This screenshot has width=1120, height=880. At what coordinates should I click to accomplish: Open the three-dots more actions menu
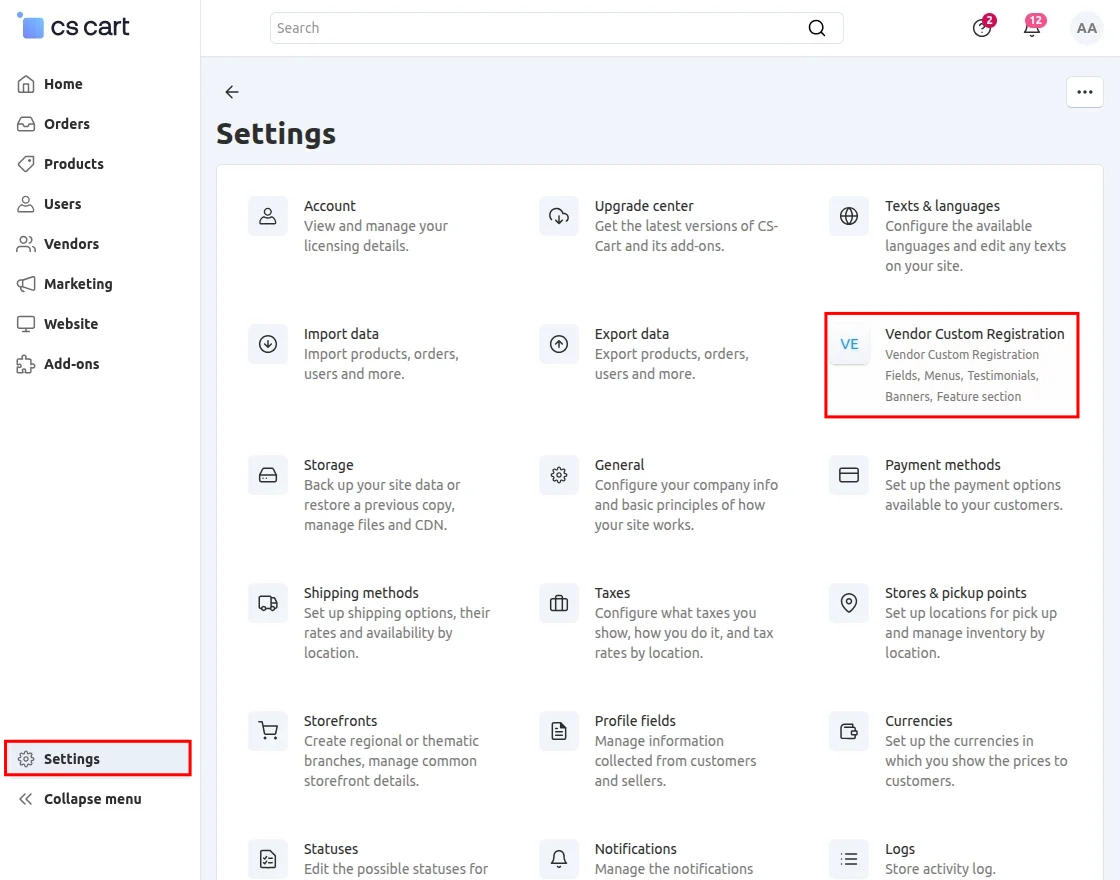(1084, 92)
